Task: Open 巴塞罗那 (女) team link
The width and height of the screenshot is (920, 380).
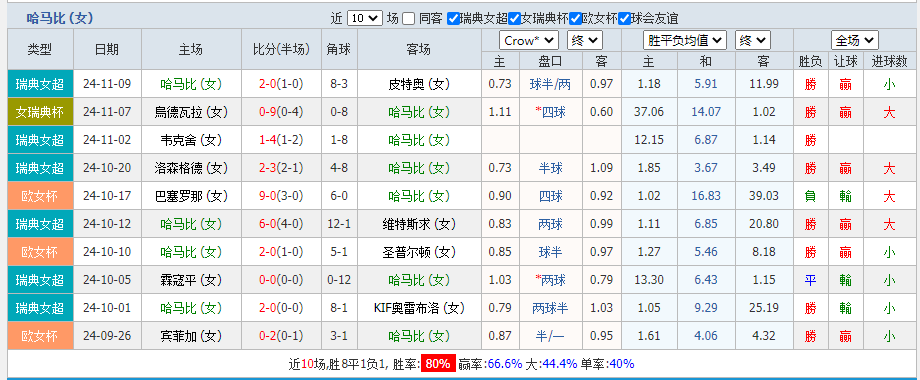Action: [x=191, y=196]
